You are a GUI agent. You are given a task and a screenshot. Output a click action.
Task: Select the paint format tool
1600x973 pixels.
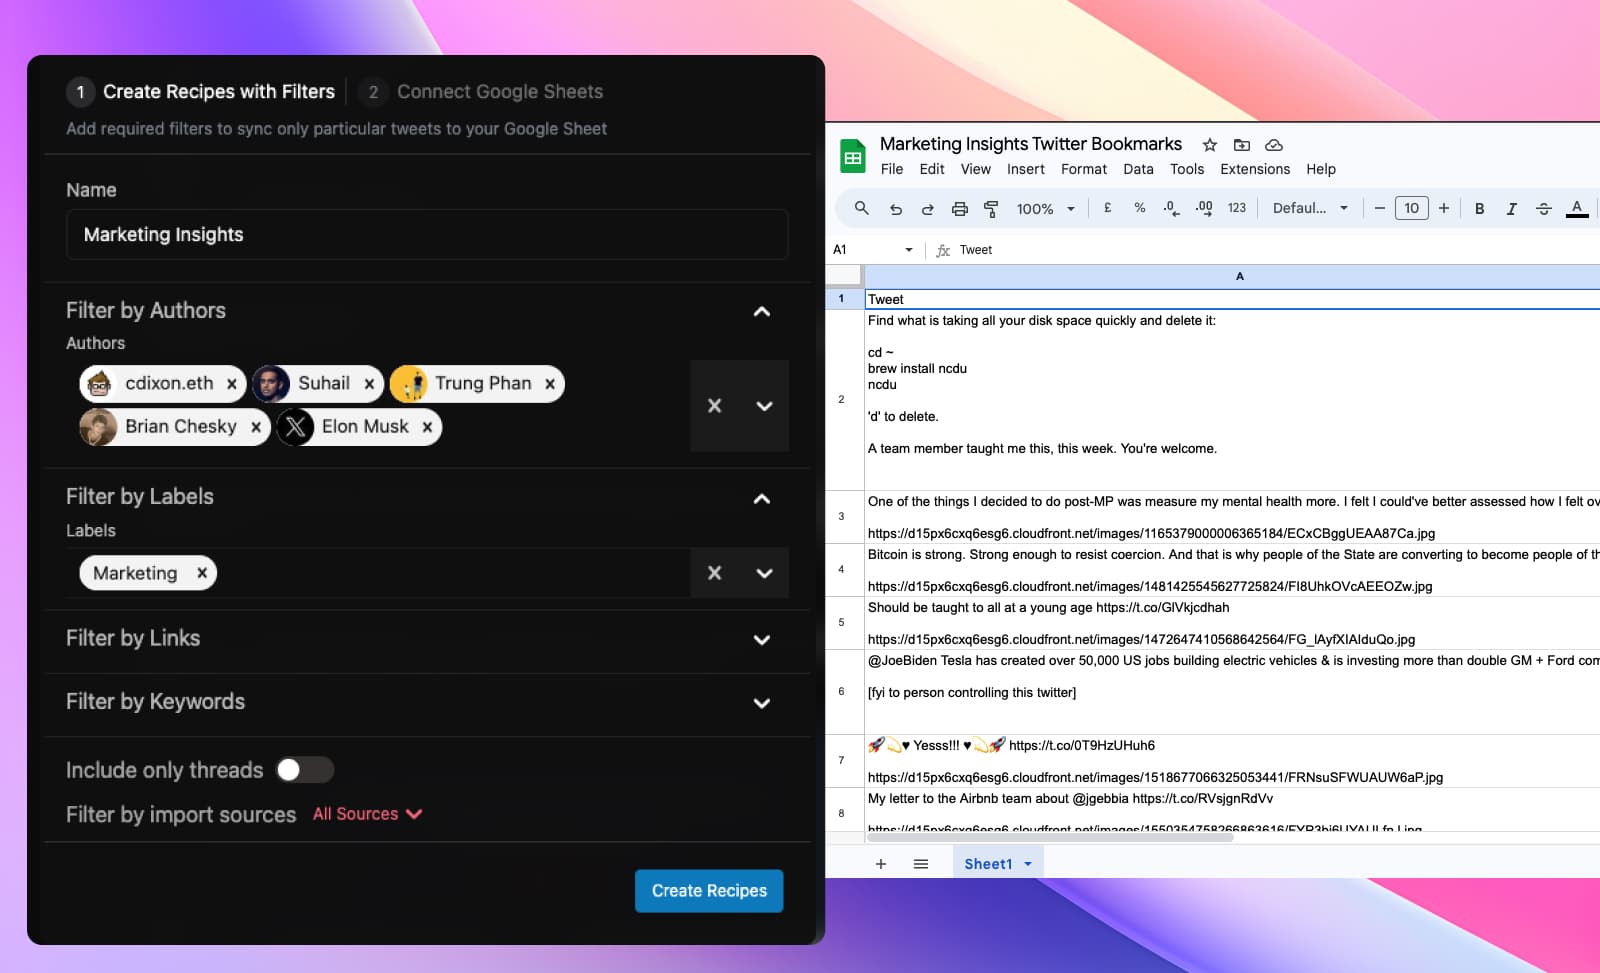coord(991,209)
